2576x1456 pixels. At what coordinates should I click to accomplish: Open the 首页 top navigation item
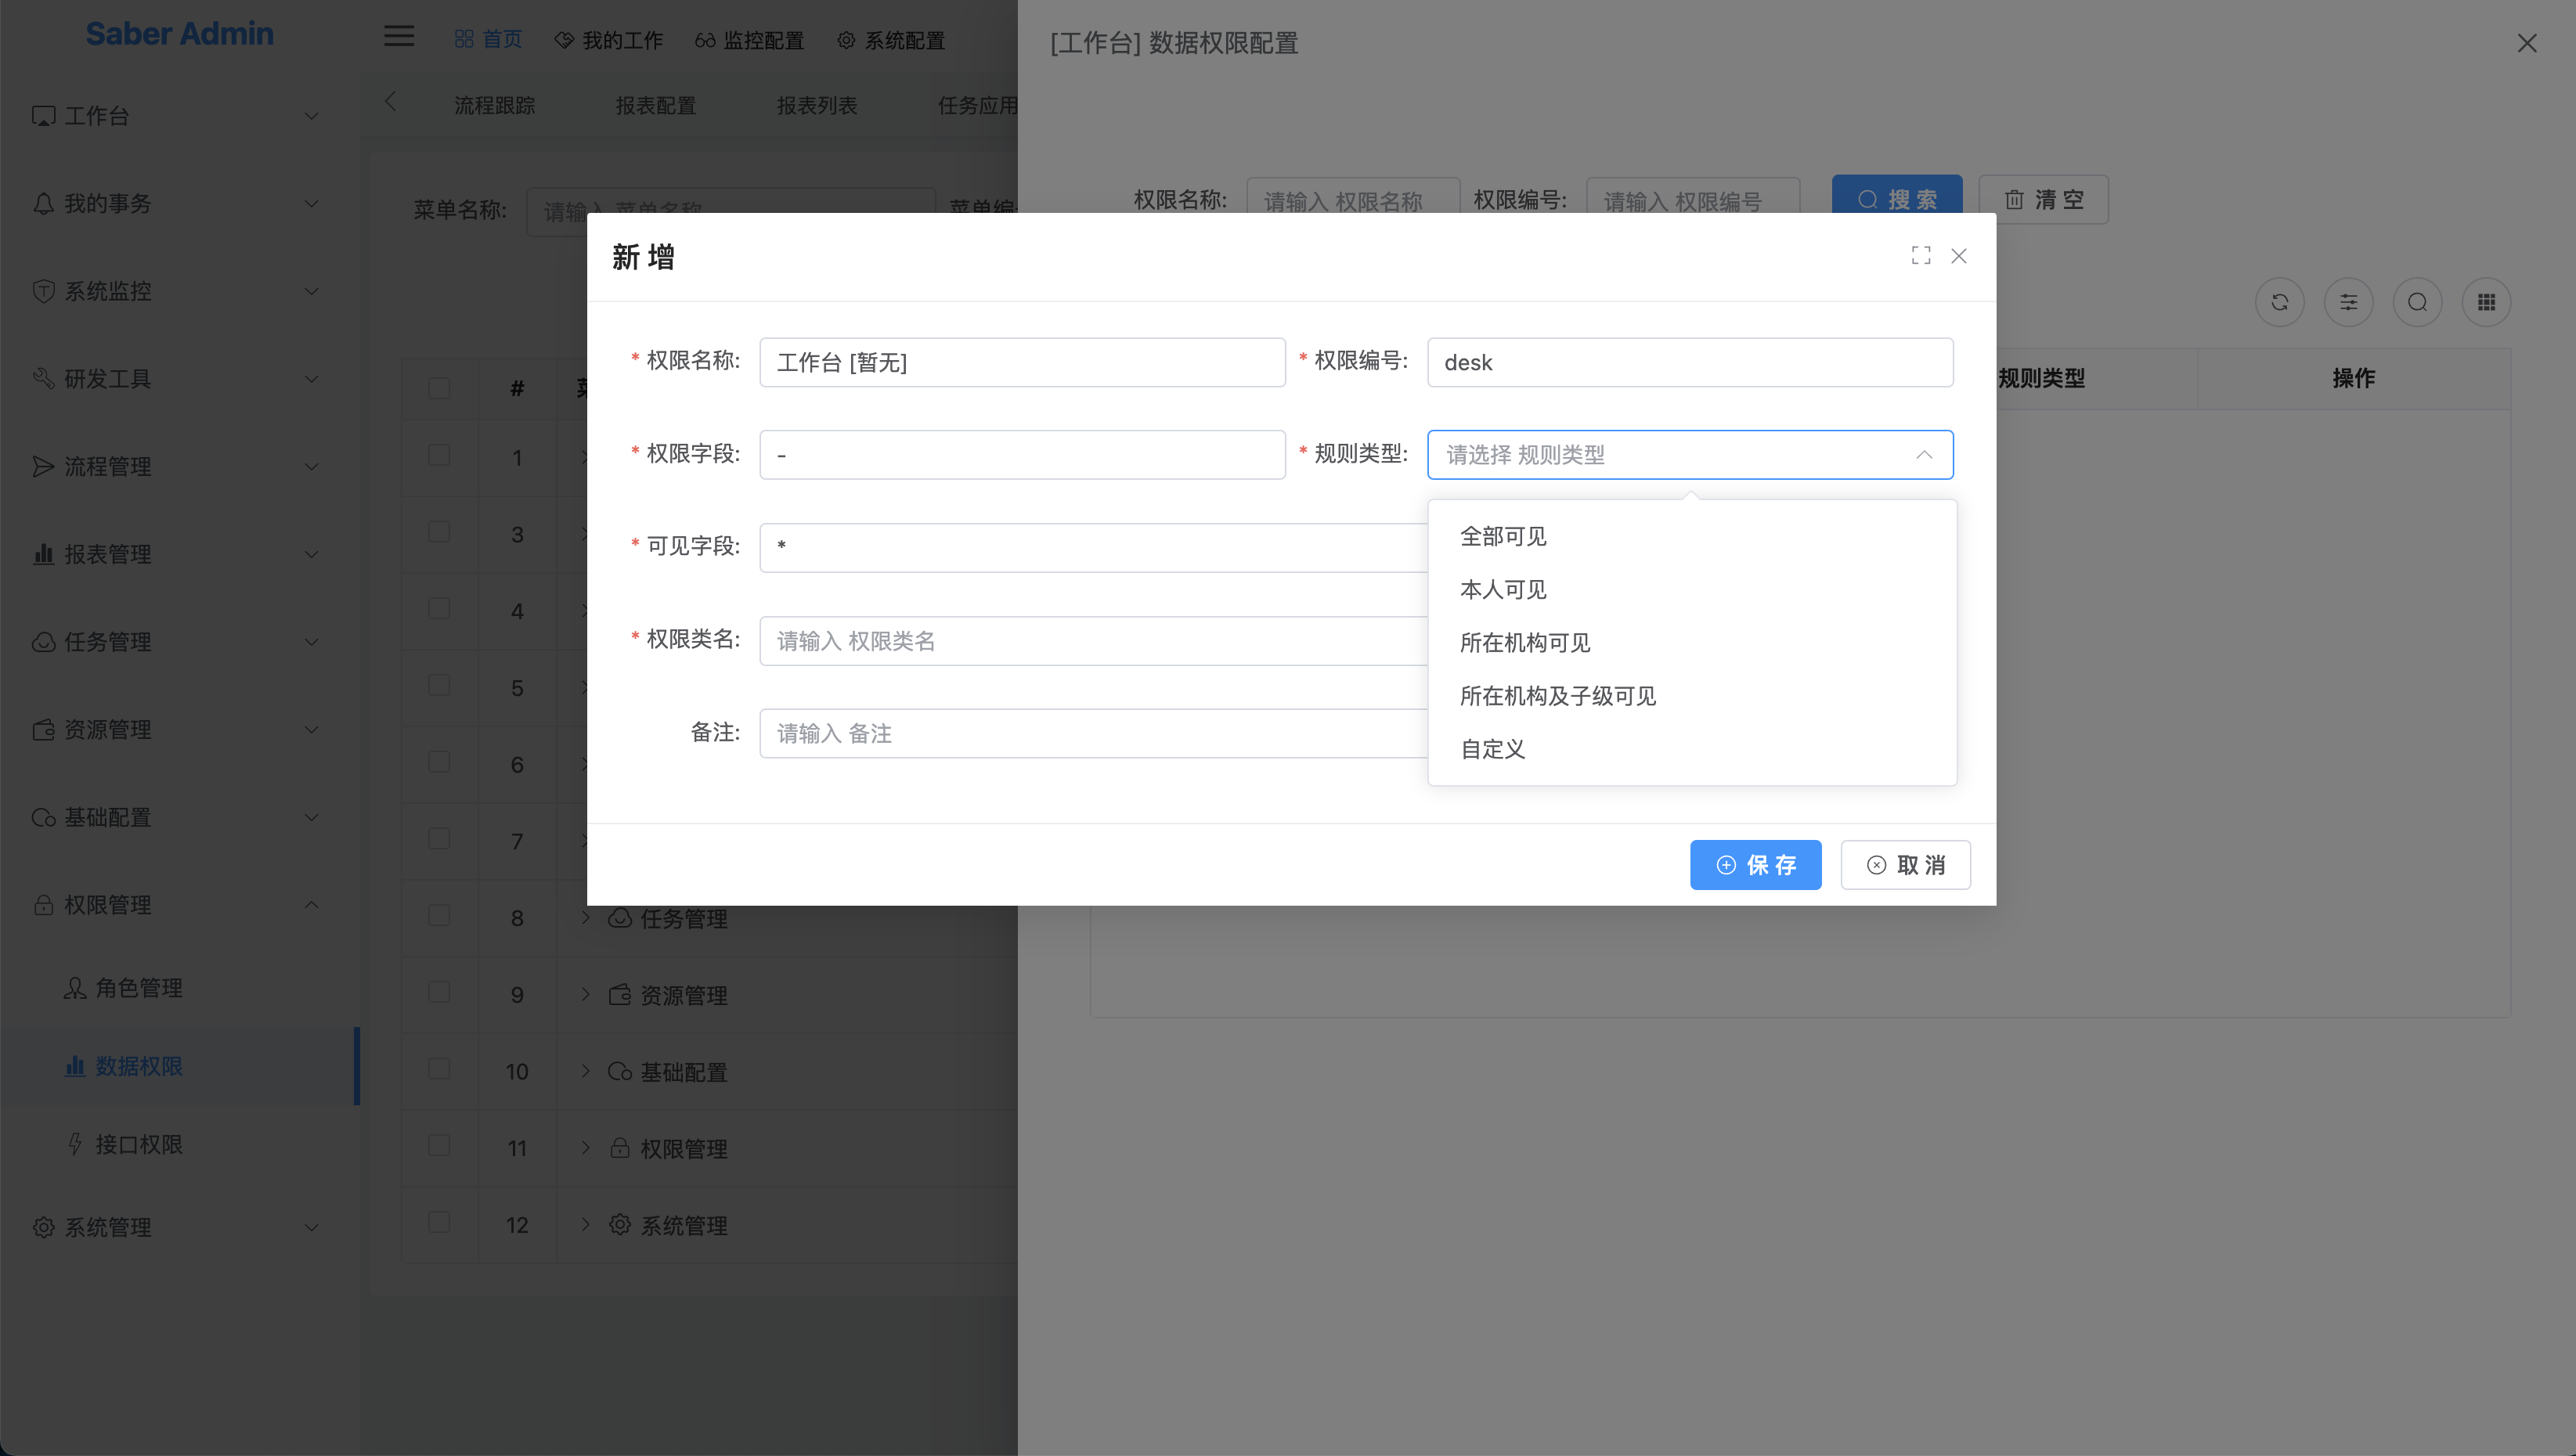point(488,39)
